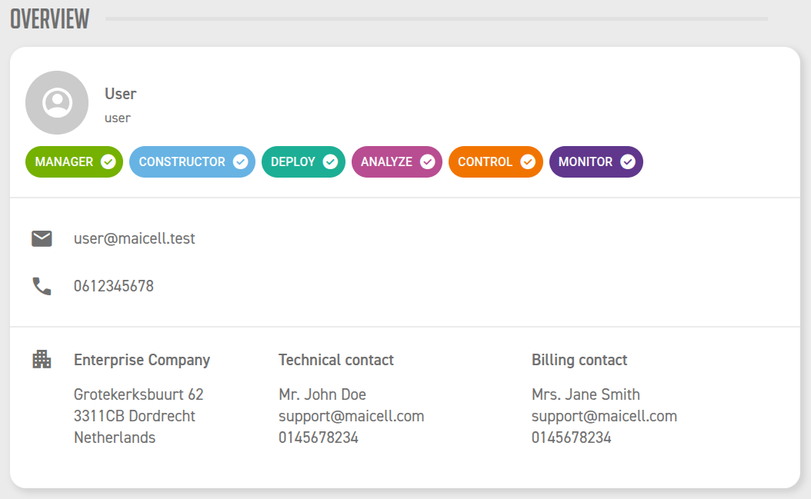Click the billing contact's support@maicell.com email
The height and width of the screenshot is (499, 811).
604,416
